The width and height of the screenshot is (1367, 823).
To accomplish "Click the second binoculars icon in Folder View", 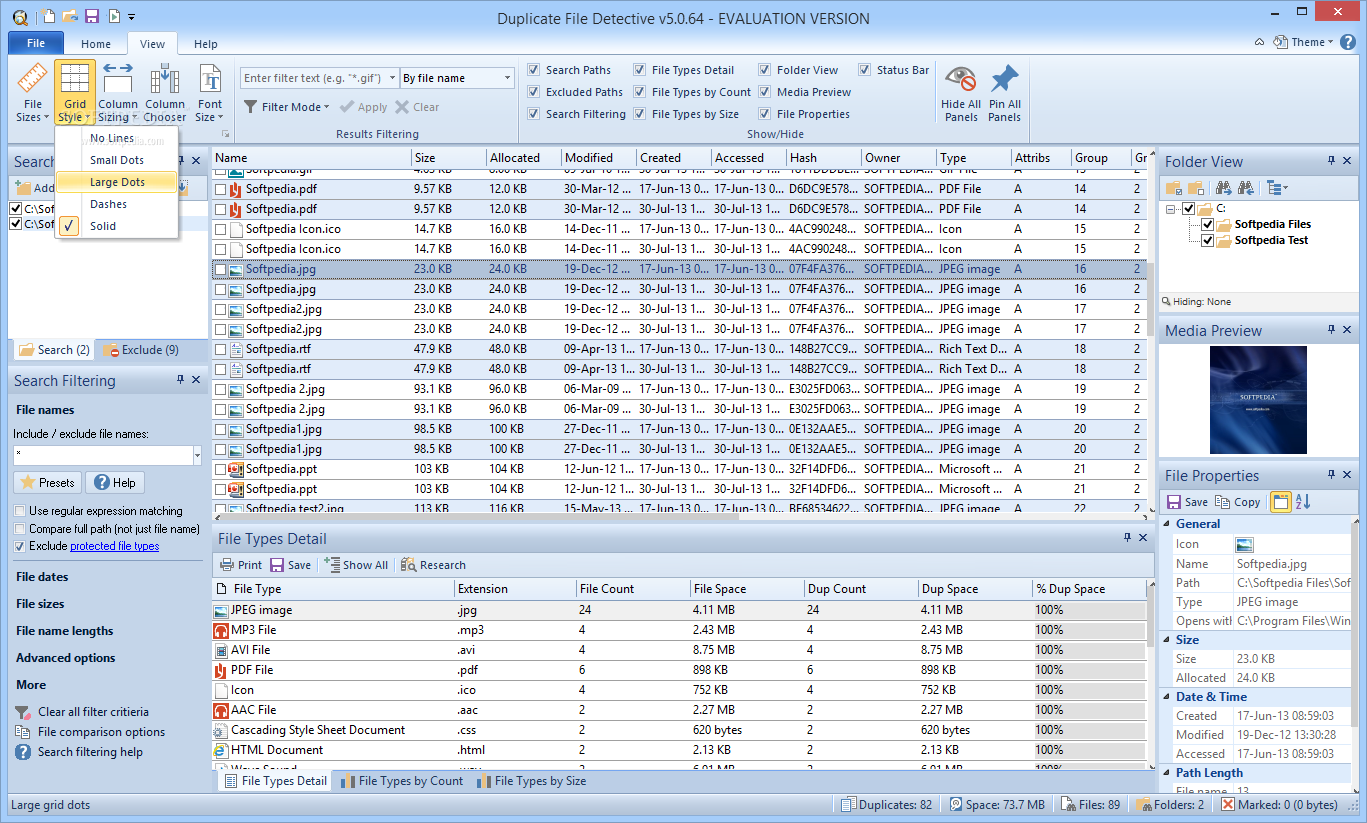I will pyautogui.click(x=1245, y=188).
